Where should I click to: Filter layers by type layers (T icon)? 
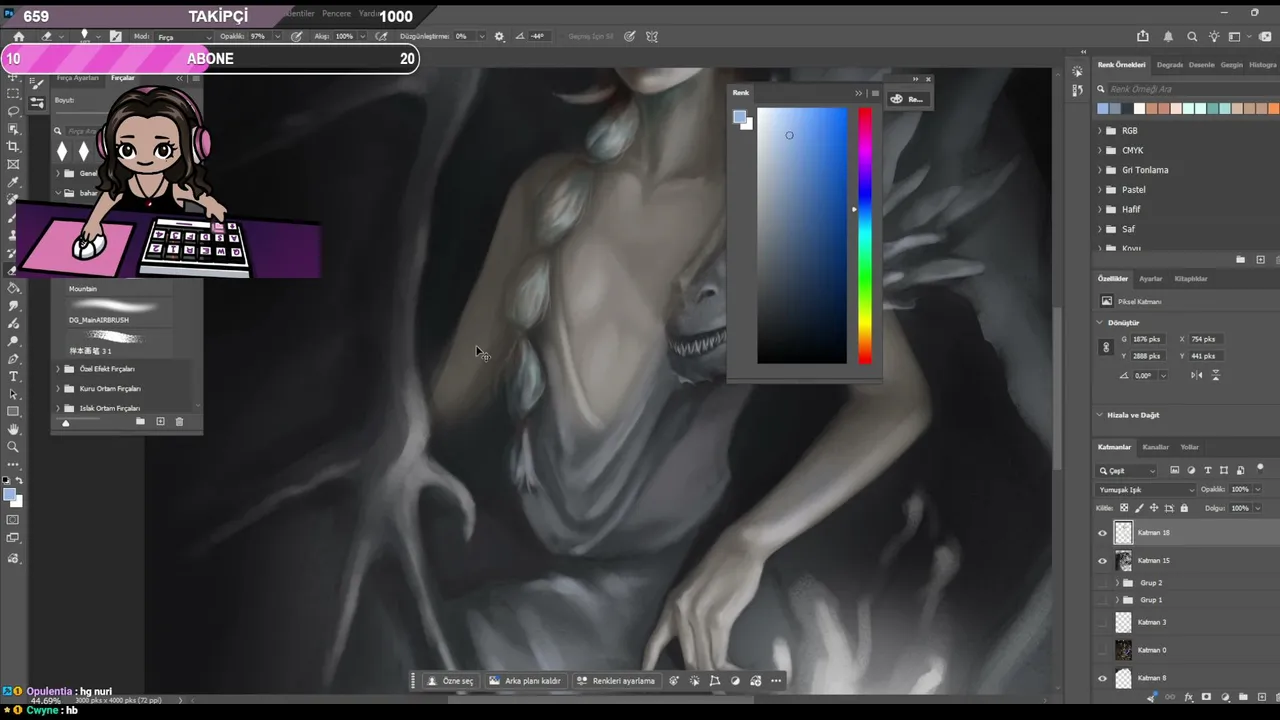(1207, 471)
